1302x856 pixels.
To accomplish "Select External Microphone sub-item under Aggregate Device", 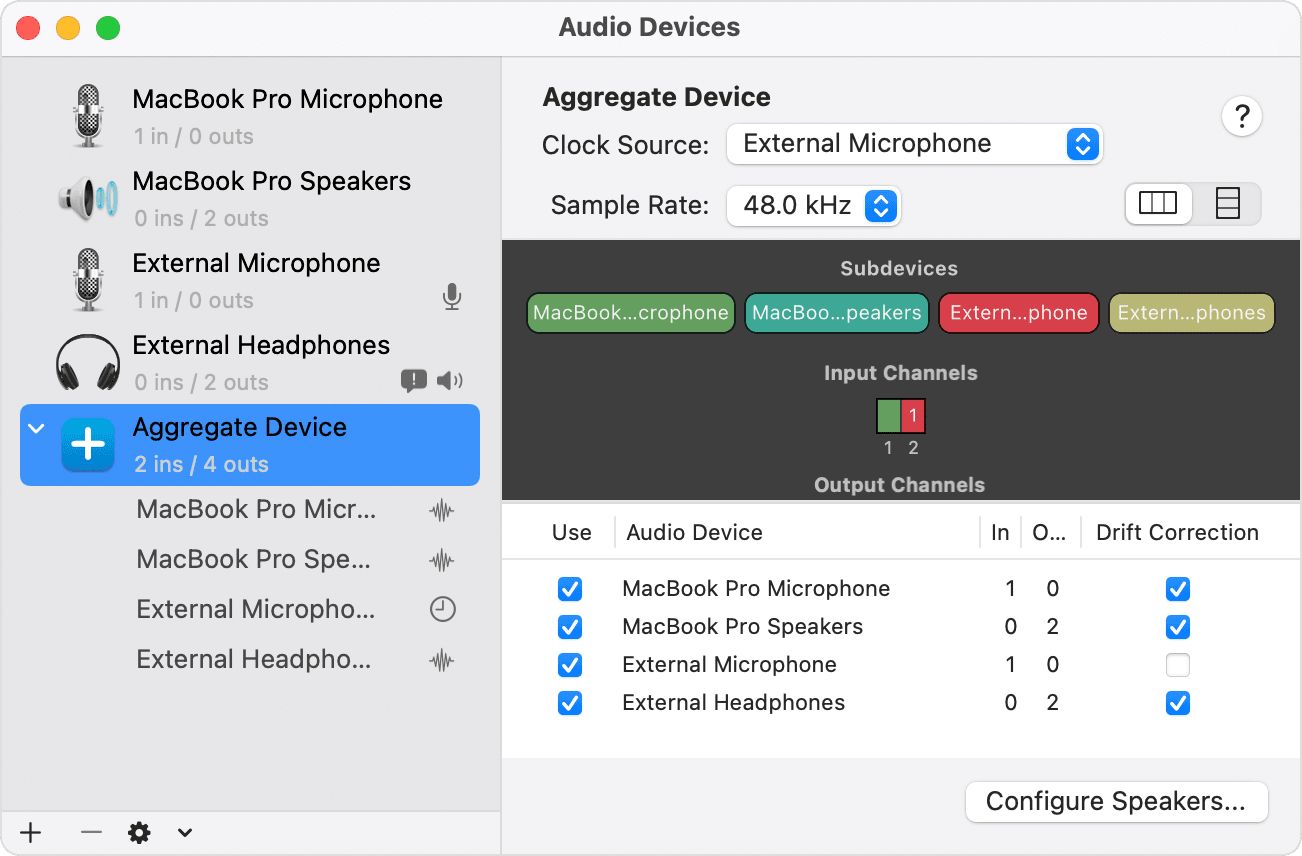I will [x=256, y=609].
